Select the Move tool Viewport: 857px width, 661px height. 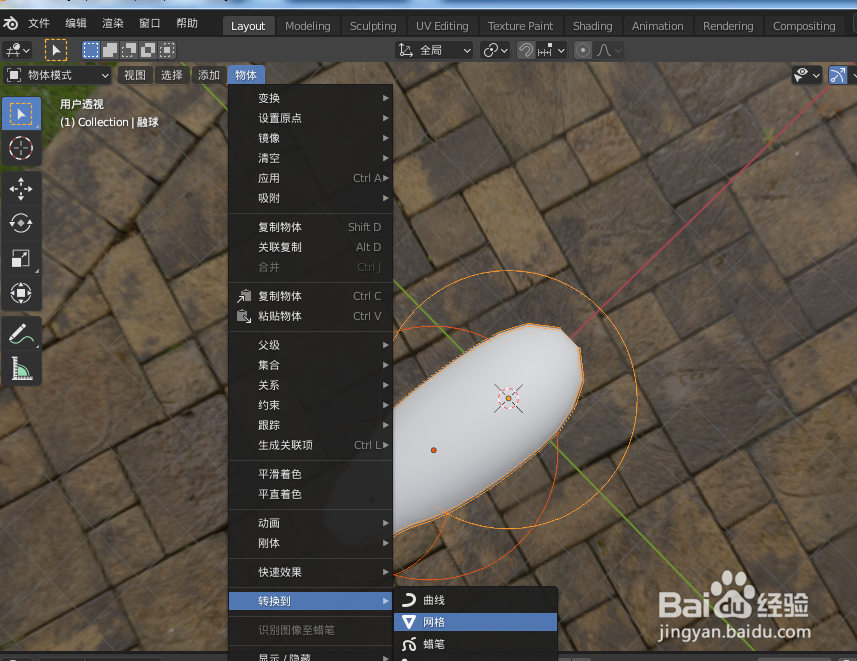coord(22,188)
